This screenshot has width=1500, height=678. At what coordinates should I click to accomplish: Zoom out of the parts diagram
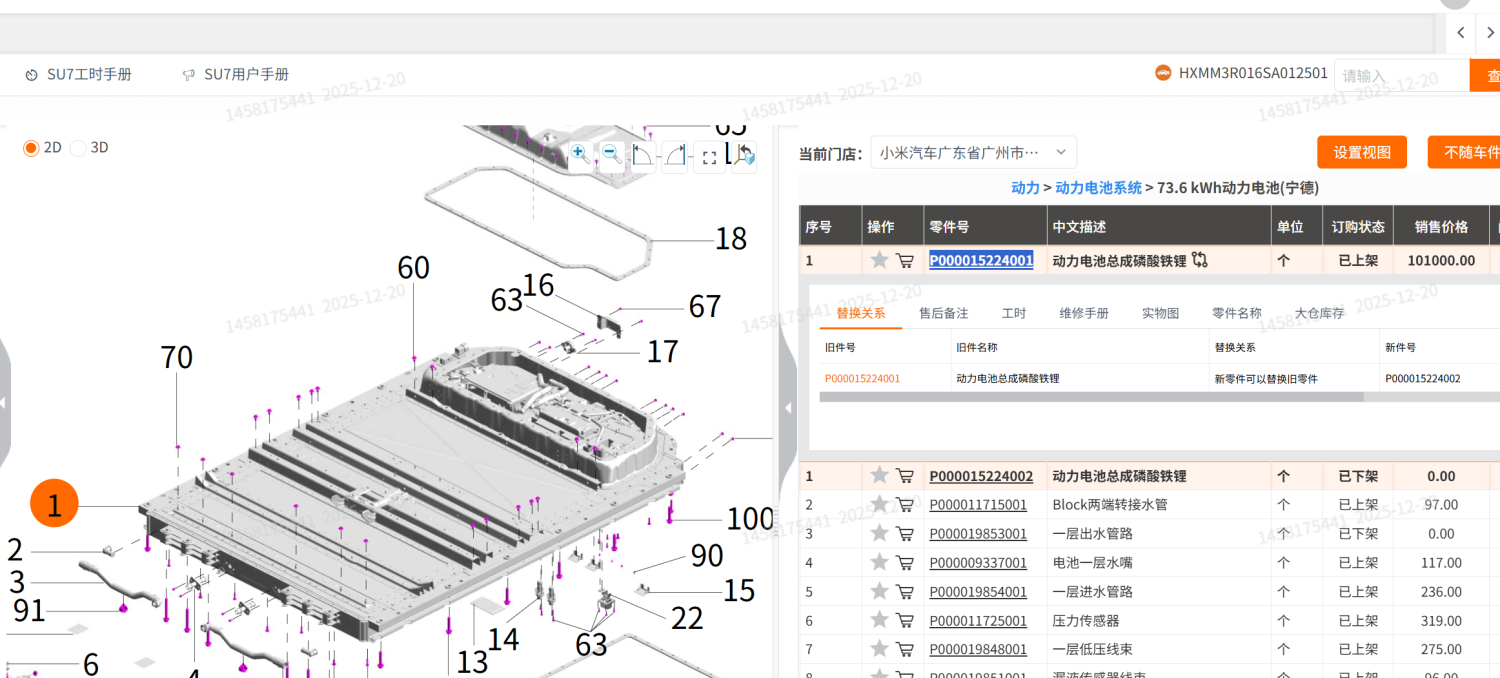tap(612, 155)
